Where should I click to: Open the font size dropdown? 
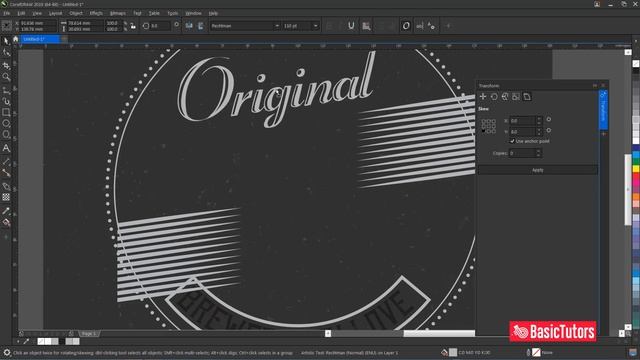[x=316, y=26]
